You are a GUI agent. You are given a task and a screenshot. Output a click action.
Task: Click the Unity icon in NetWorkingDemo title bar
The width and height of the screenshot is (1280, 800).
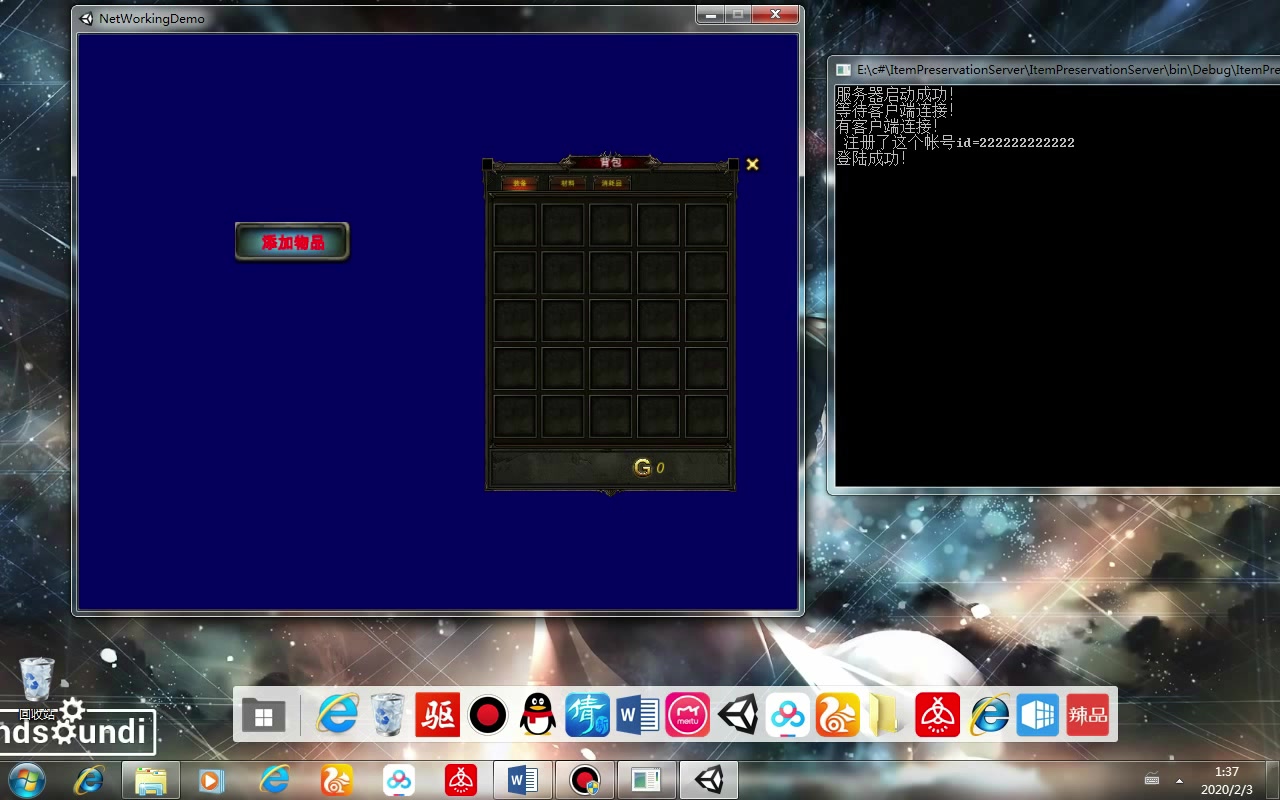pyautogui.click(x=87, y=18)
